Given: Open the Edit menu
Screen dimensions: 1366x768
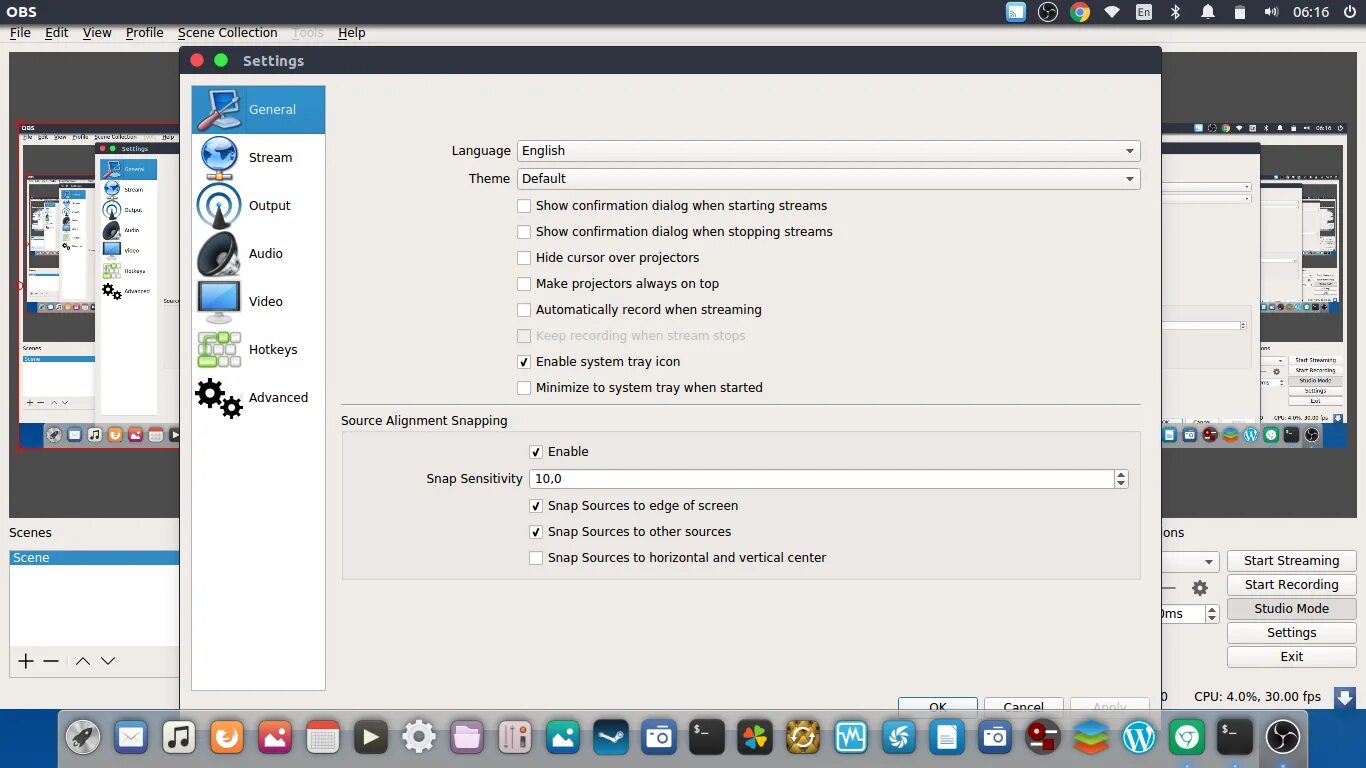Looking at the screenshot, I should click(x=57, y=33).
